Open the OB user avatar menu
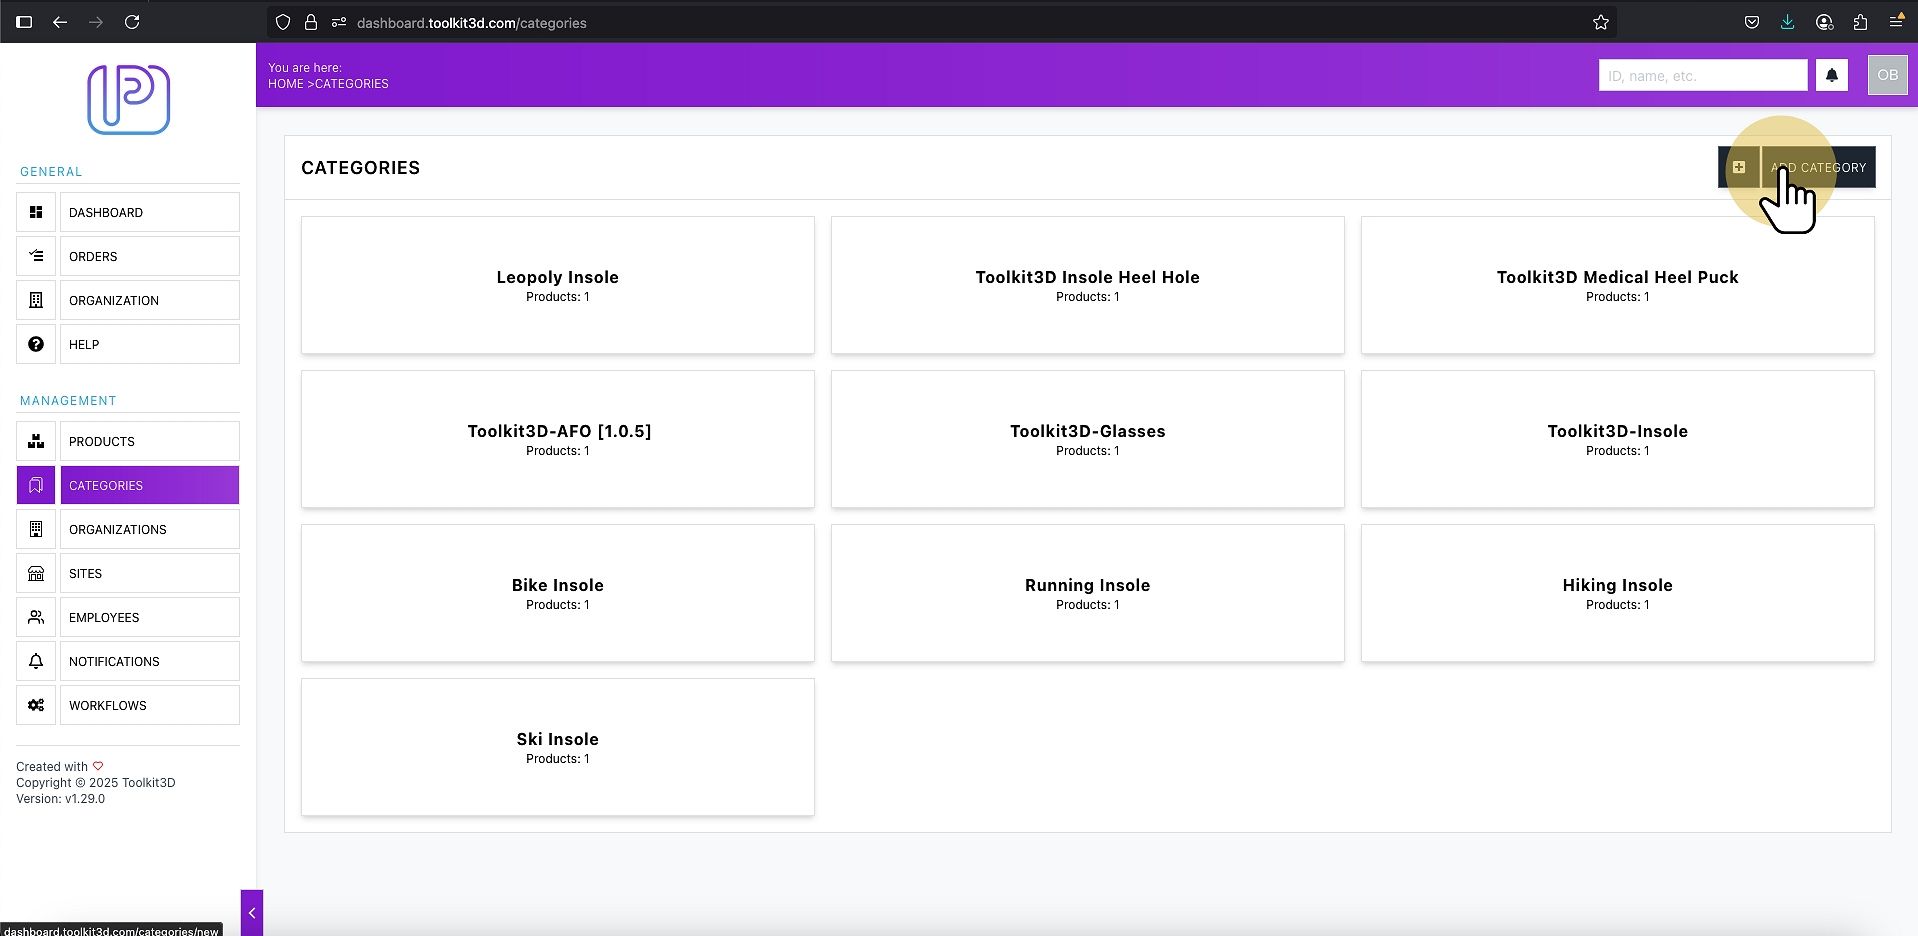This screenshot has width=1918, height=936. 1887,75
